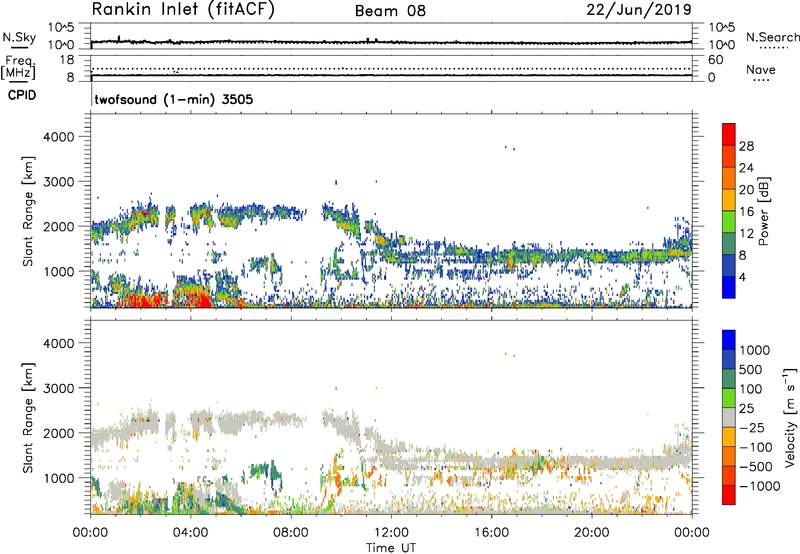This screenshot has width=800, height=554.
Task: Click the '08:00' time axis tick label
Action: click(291, 533)
